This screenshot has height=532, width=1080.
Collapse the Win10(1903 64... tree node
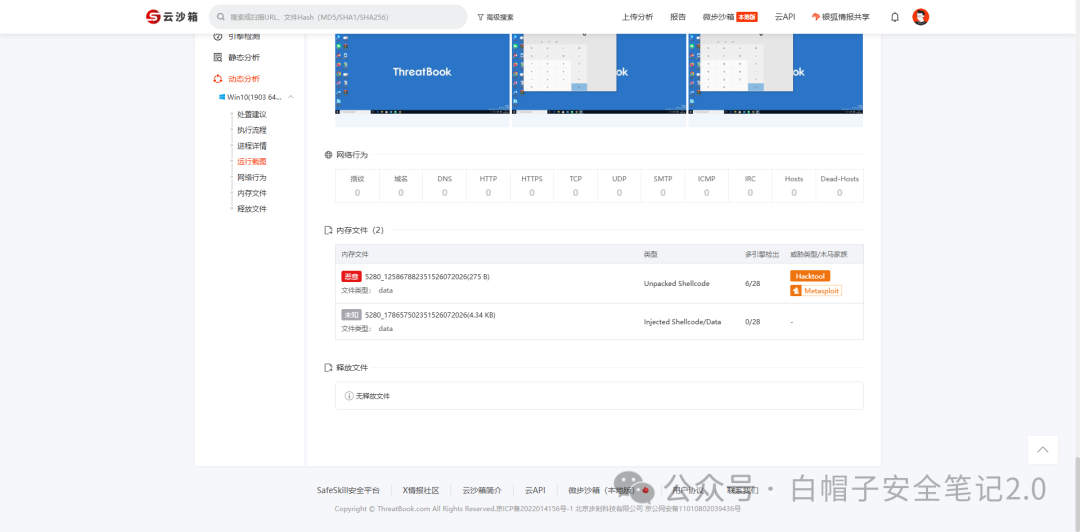pos(291,97)
